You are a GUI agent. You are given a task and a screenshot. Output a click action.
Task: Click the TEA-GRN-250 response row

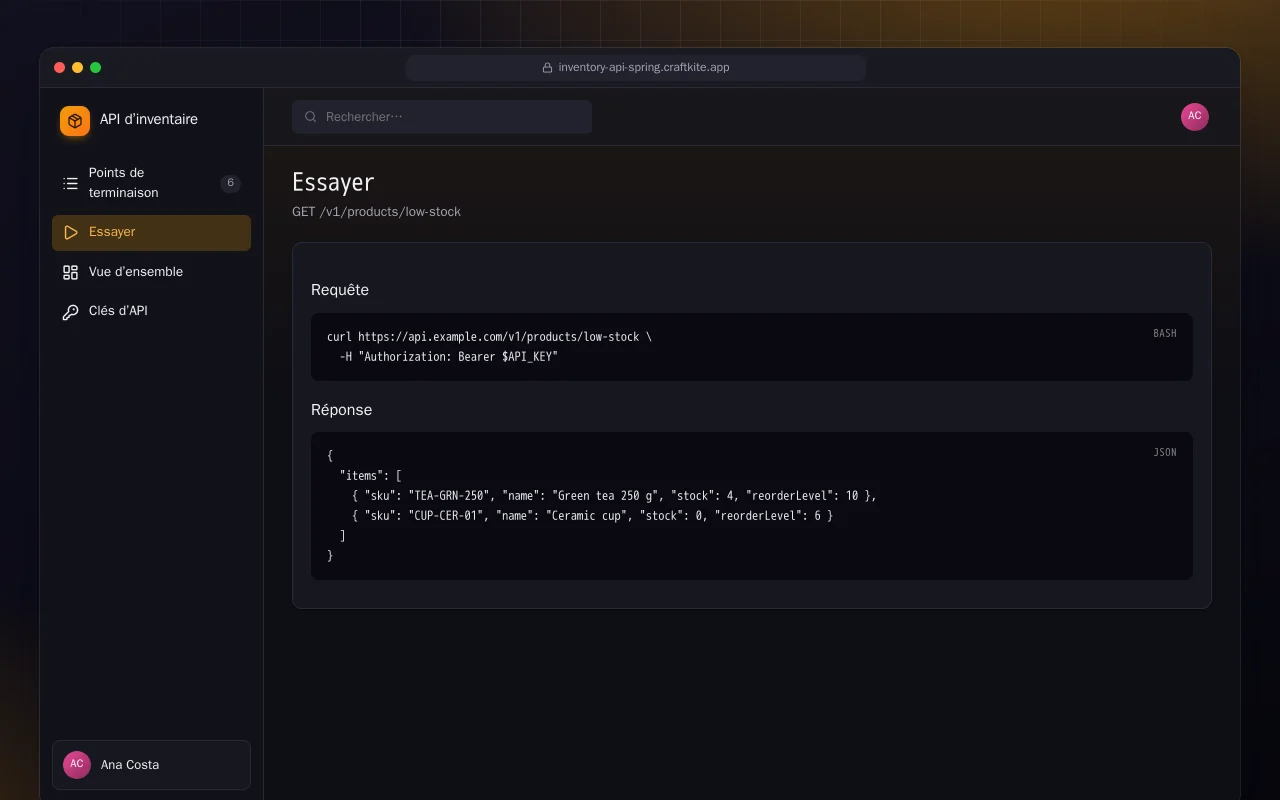614,496
